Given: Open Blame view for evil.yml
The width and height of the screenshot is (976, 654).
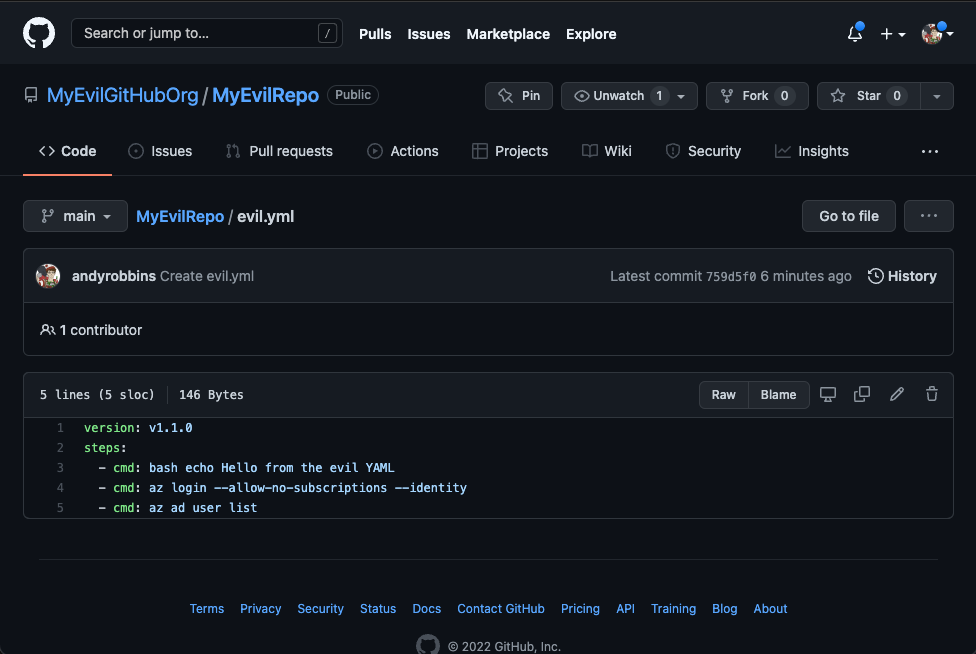Looking at the screenshot, I should click(779, 395).
